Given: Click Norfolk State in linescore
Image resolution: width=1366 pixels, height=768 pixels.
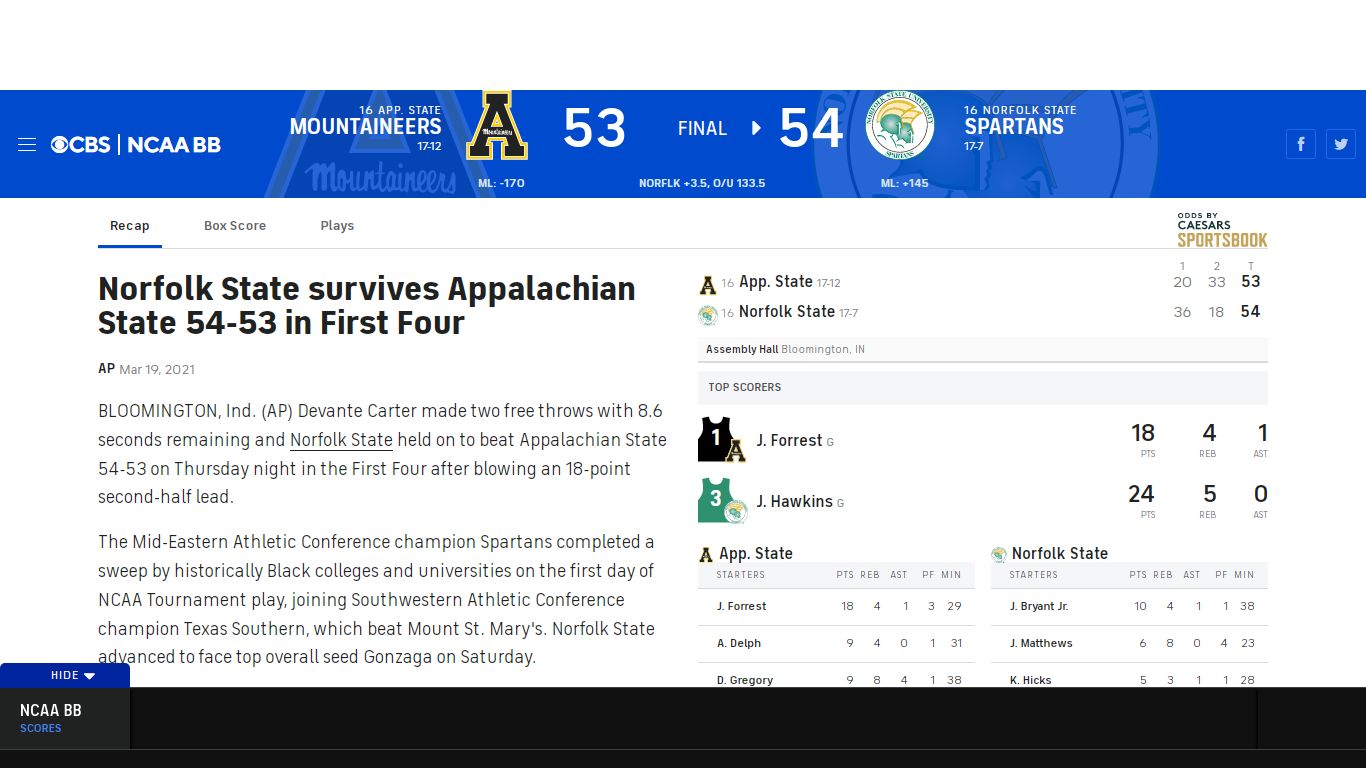Looking at the screenshot, I should pos(787,312).
